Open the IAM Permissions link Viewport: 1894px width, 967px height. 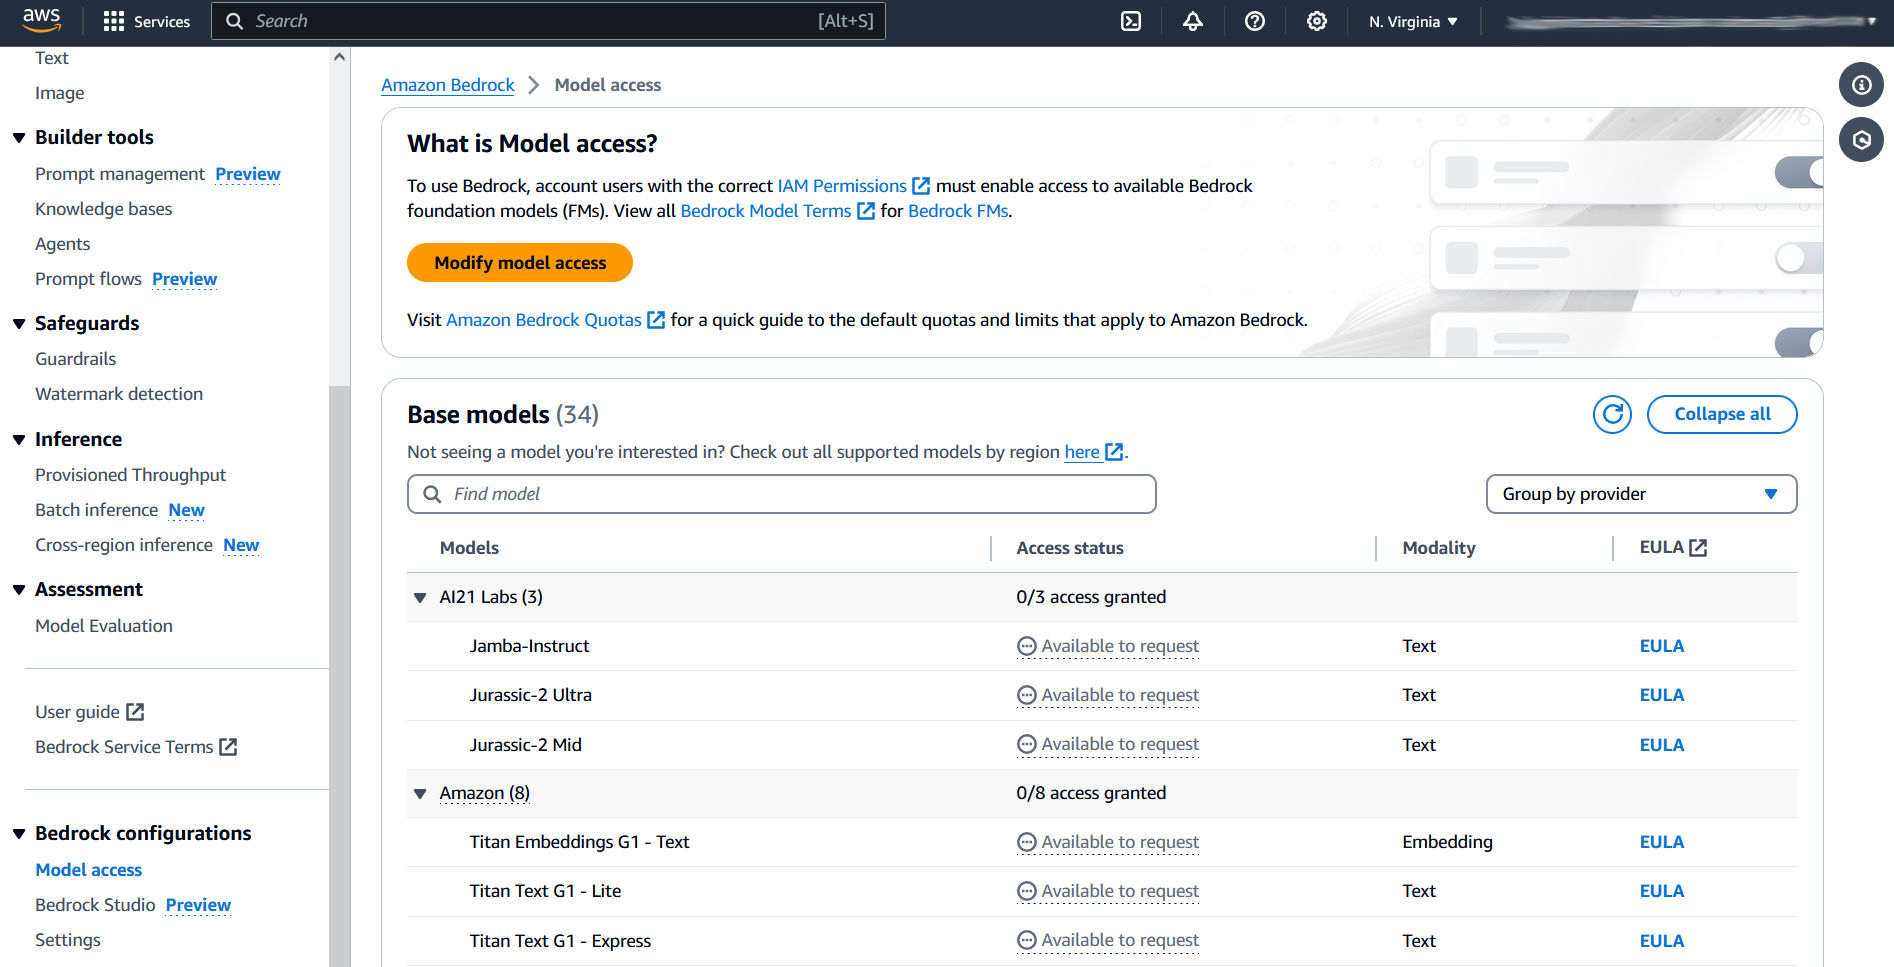pos(842,186)
